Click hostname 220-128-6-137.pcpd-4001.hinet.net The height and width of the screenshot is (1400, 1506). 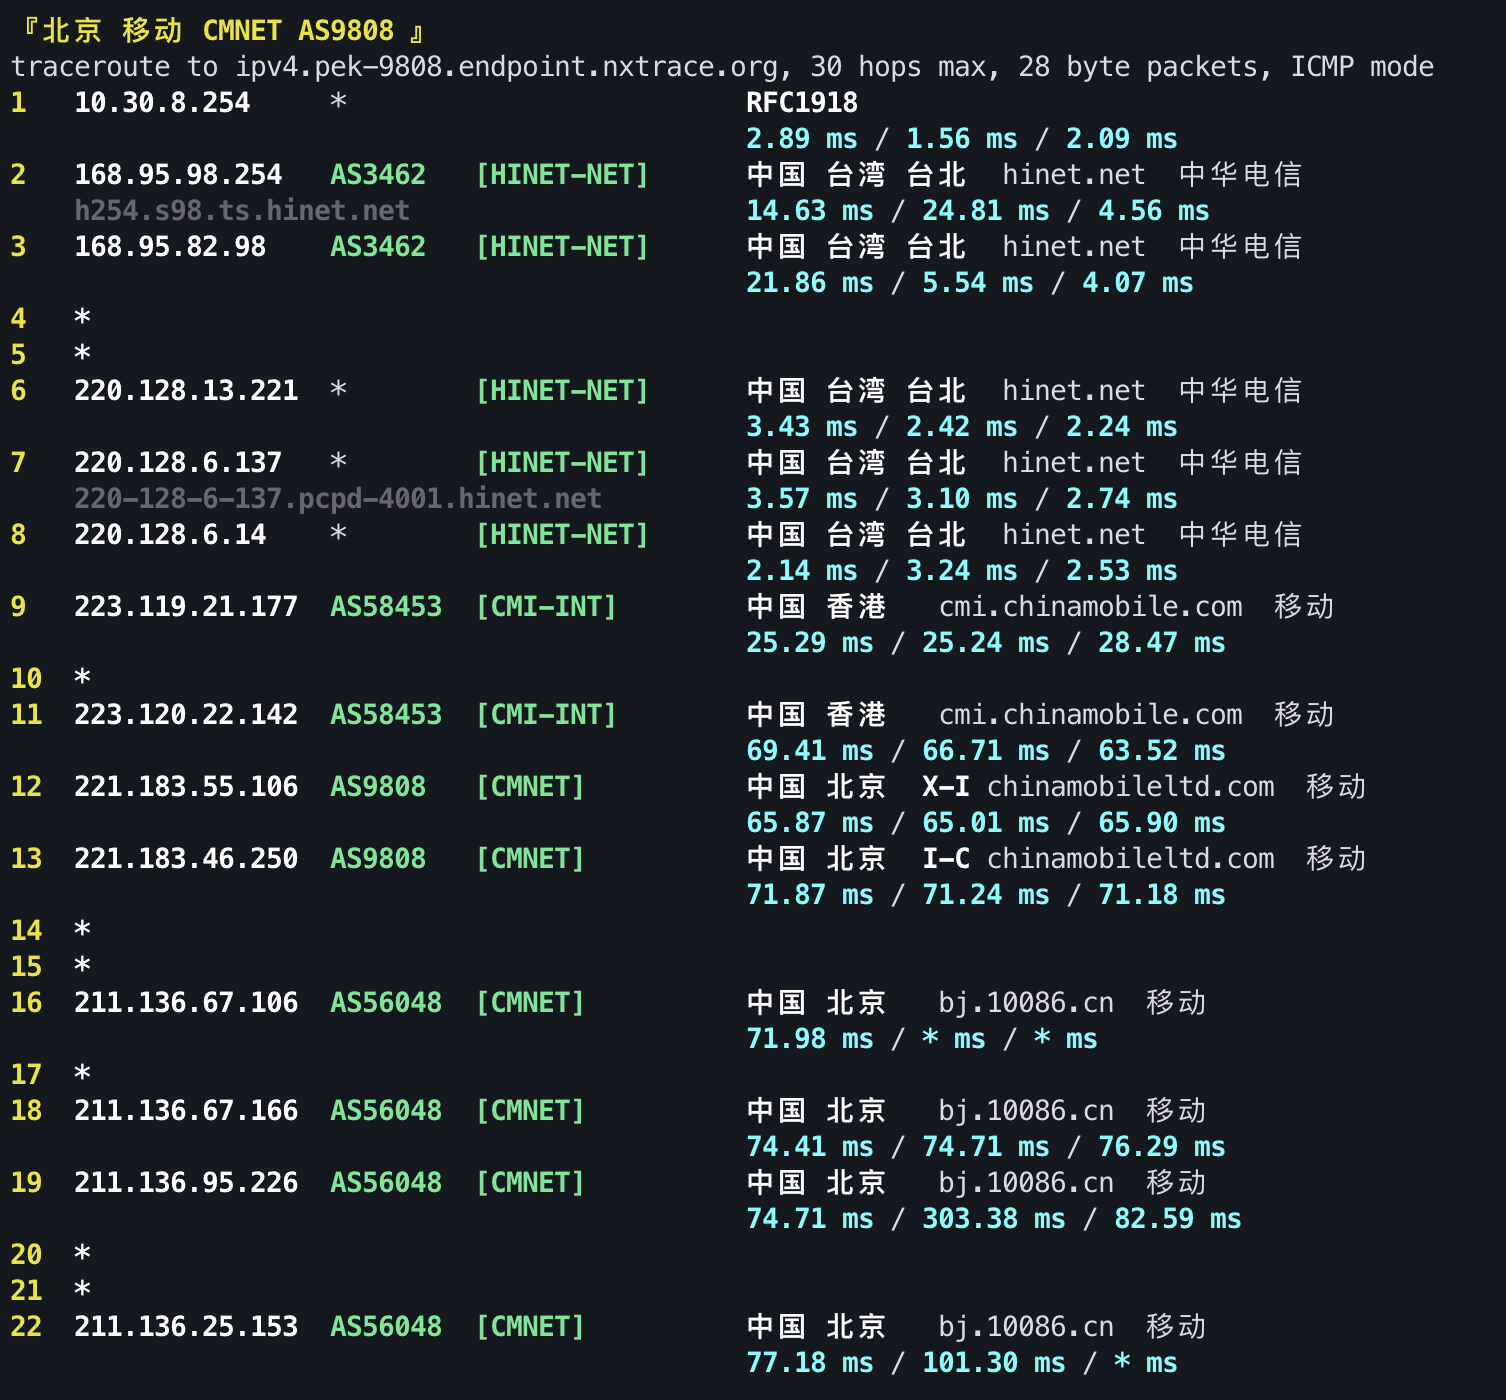[x=338, y=499]
